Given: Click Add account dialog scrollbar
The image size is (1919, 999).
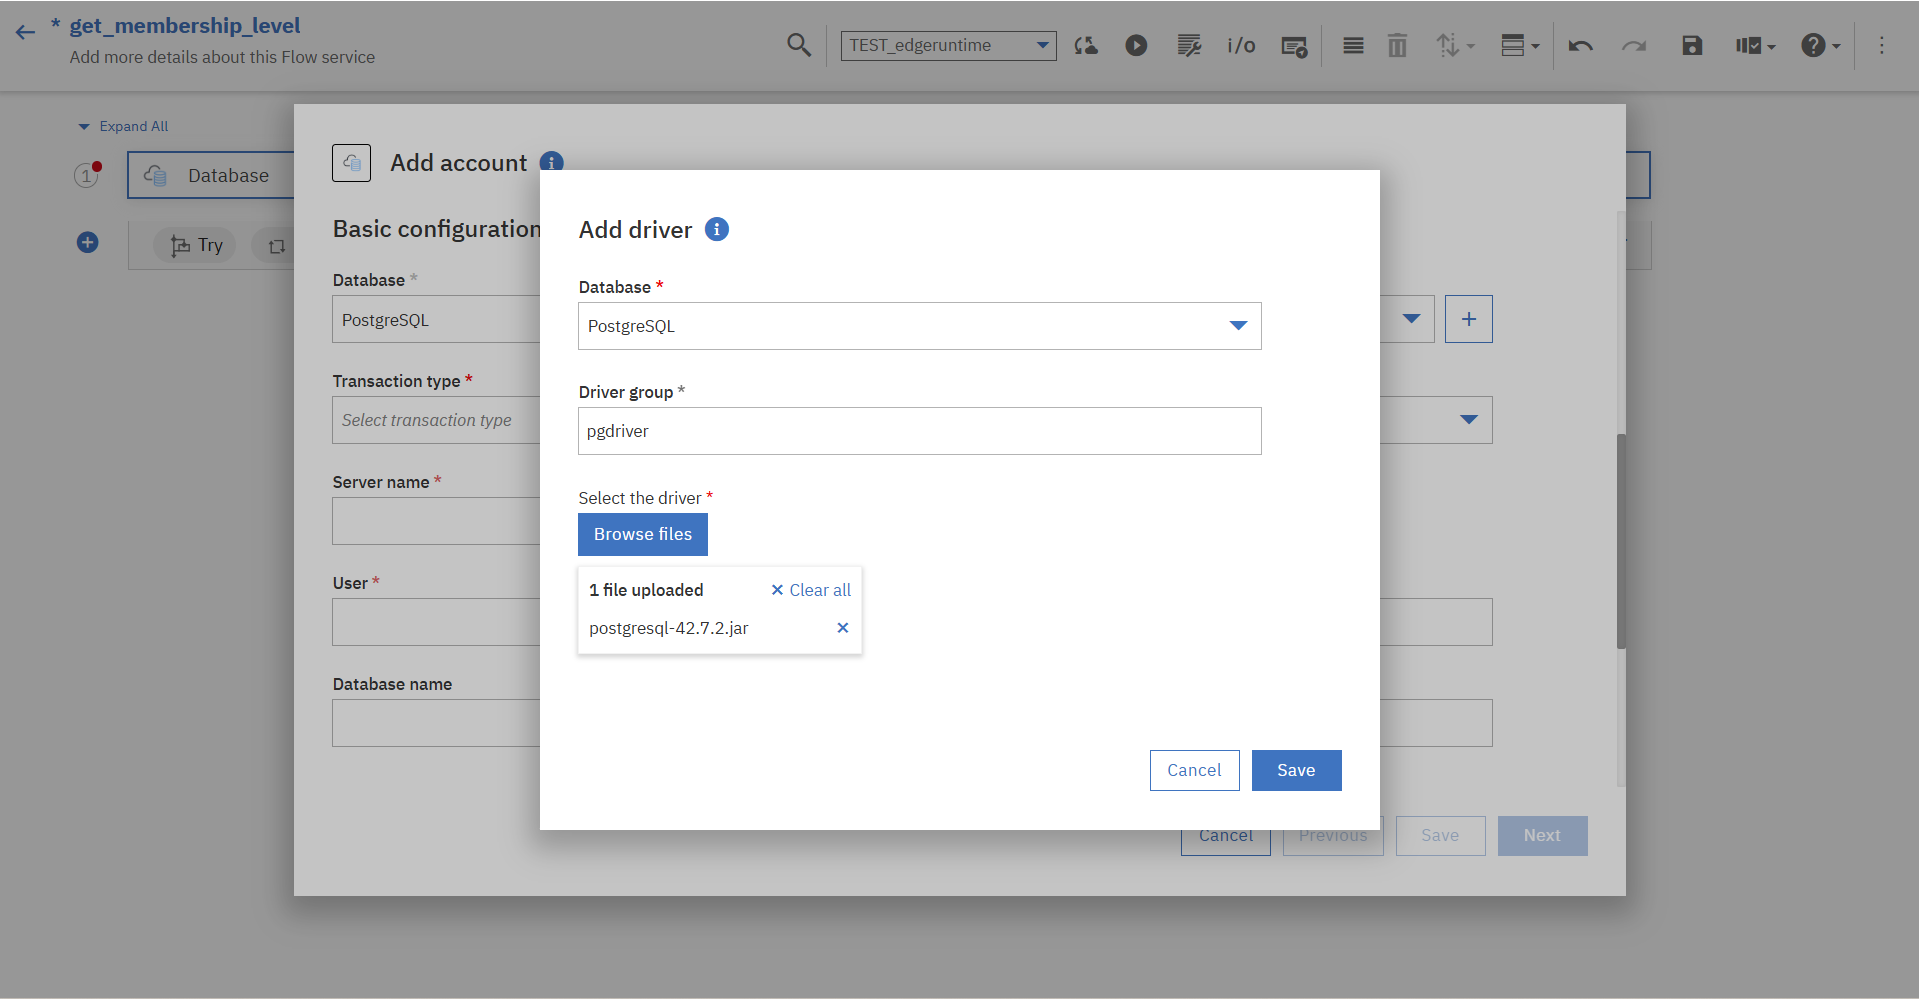Looking at the screenshot, I should point(1621,541).
